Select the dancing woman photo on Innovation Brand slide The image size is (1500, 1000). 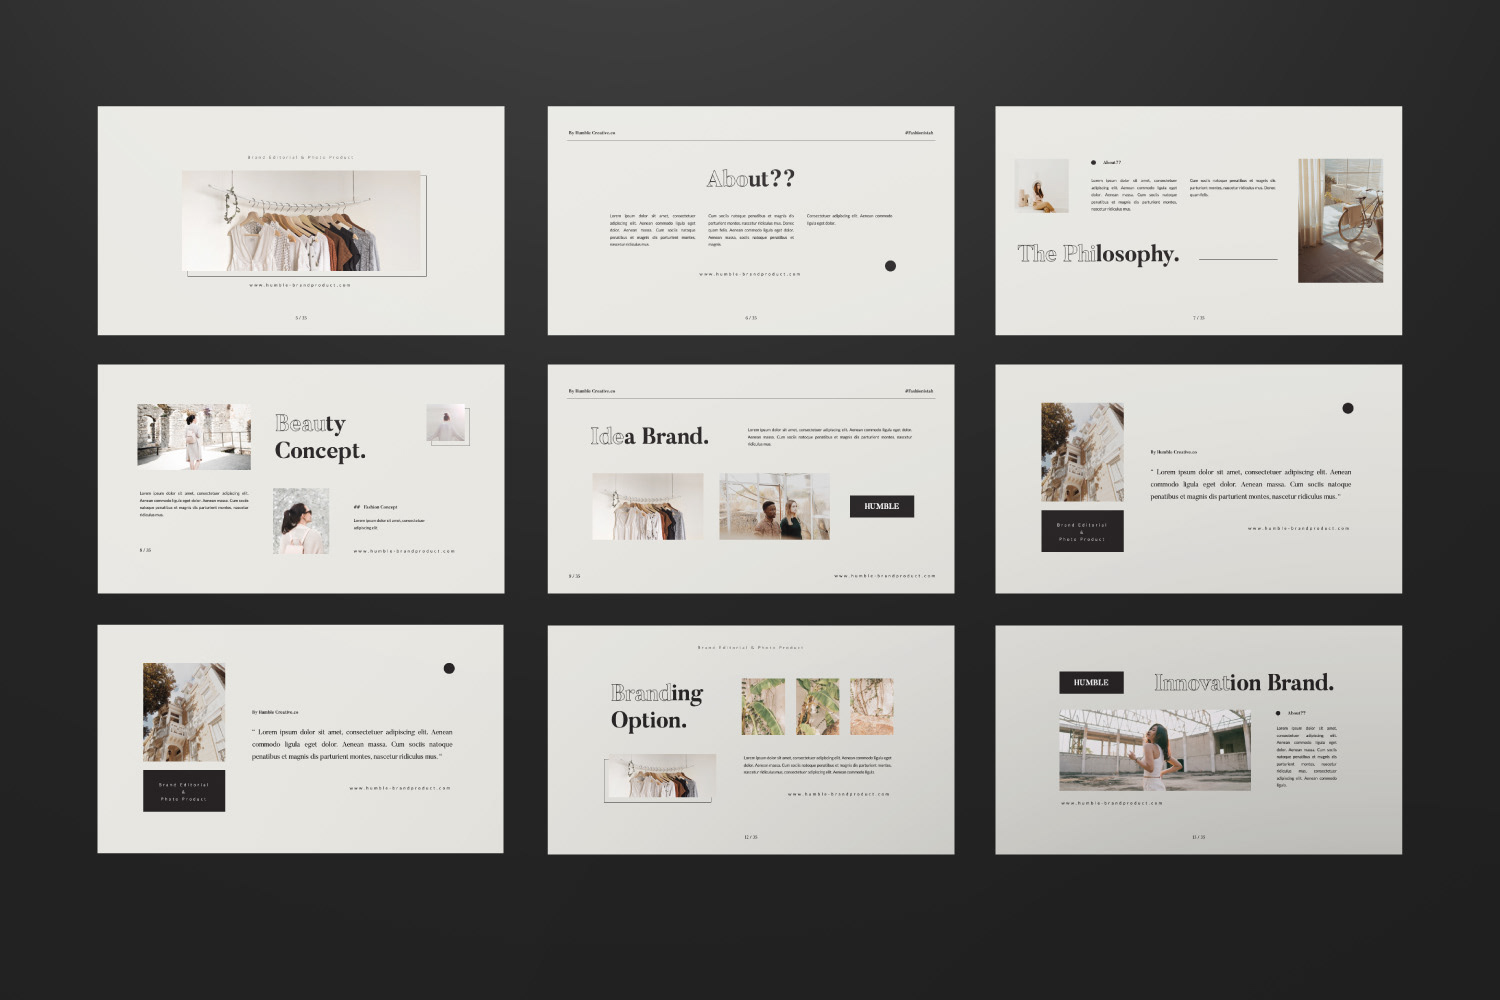[x=1155, y=750]
